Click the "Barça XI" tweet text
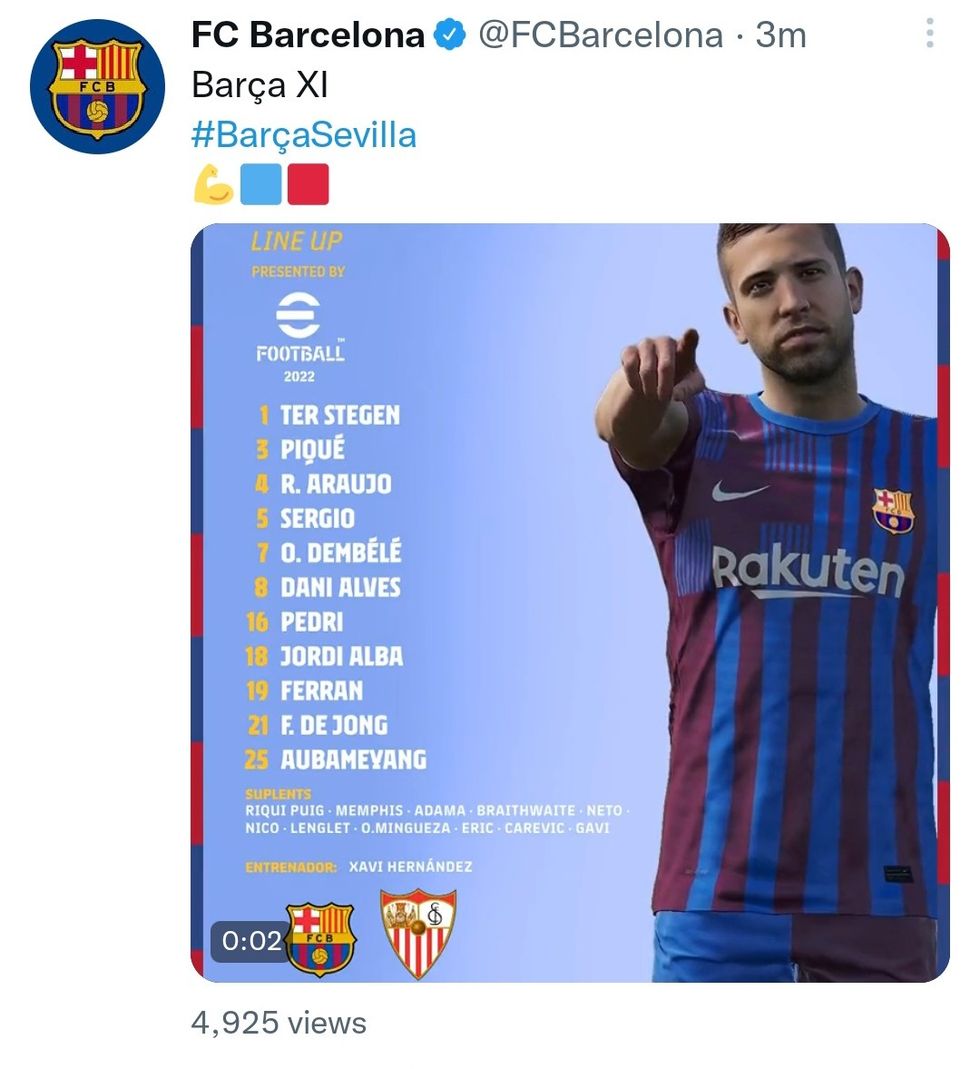 pos(259,86)
